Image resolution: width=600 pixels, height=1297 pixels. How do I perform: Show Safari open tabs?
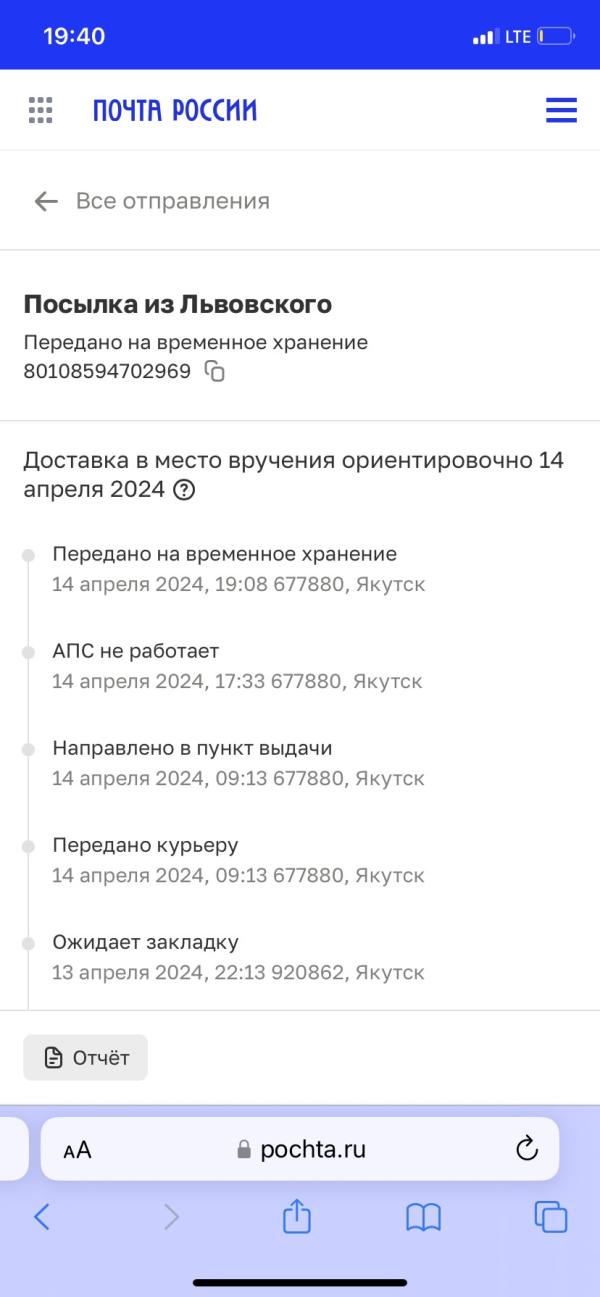click(x=551, y=1217)
